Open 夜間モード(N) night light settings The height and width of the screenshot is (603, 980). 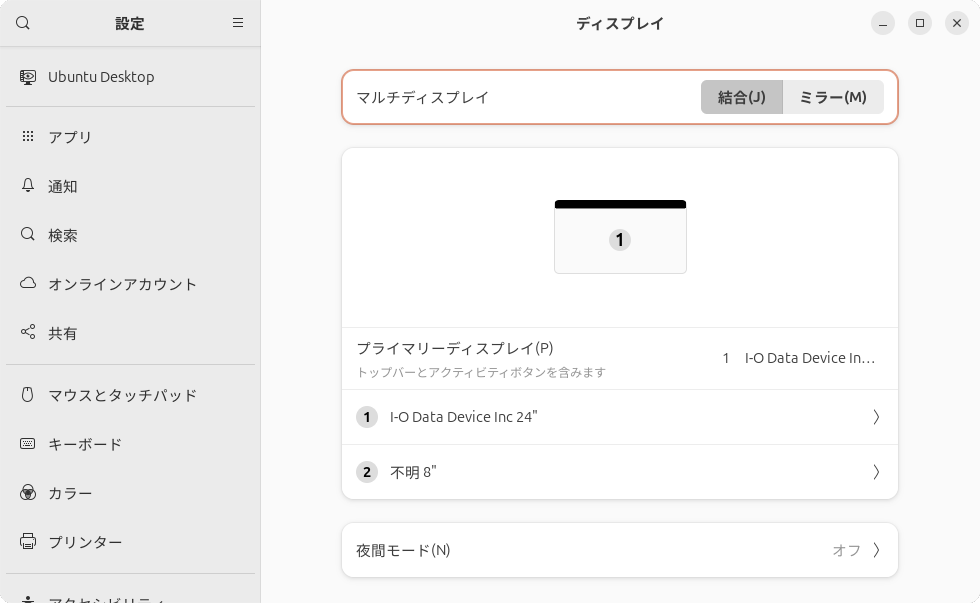[620, 550]
